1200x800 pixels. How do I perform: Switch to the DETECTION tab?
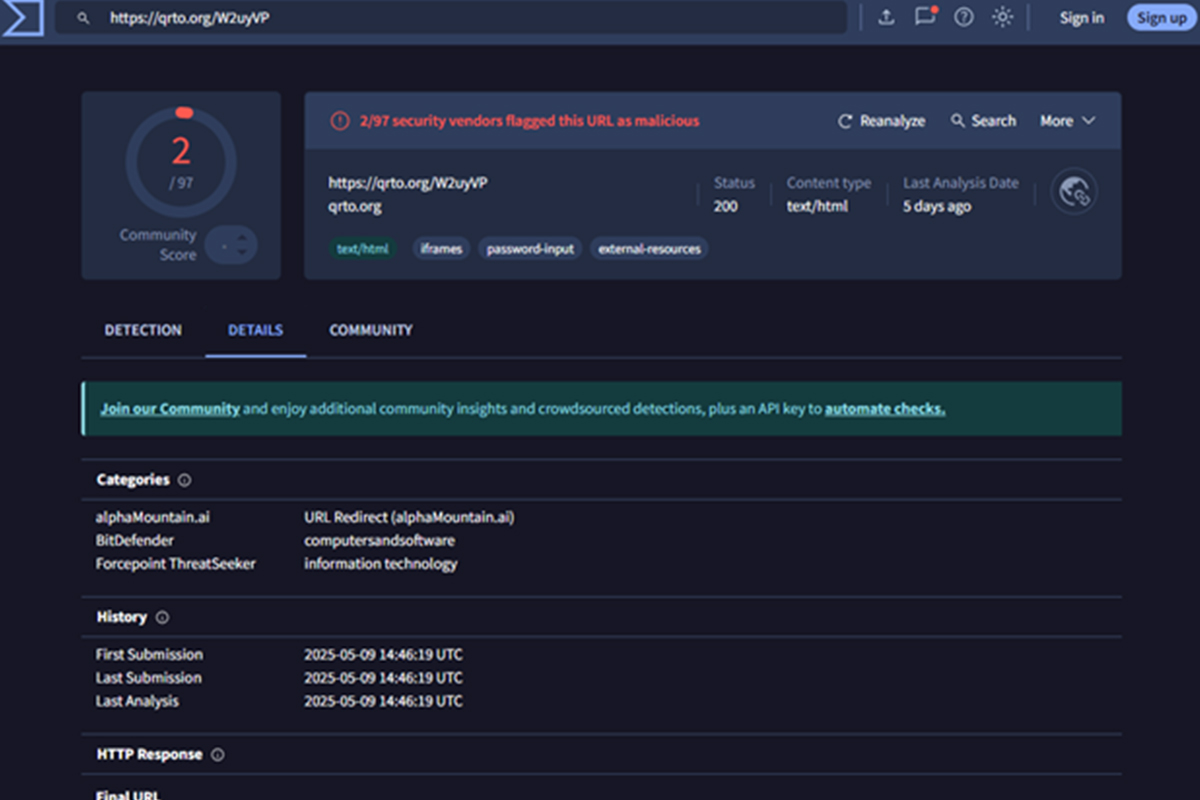click(143, 330)
